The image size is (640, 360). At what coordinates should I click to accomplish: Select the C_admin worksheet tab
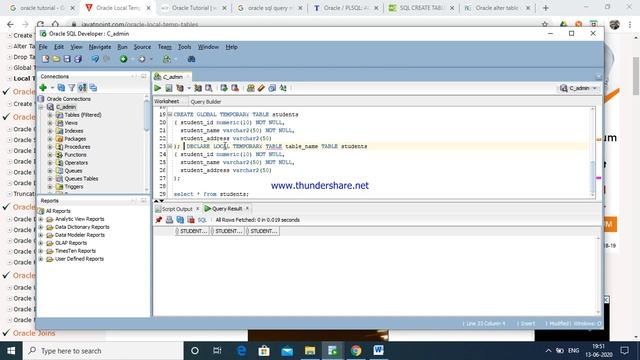click(173, 77)
